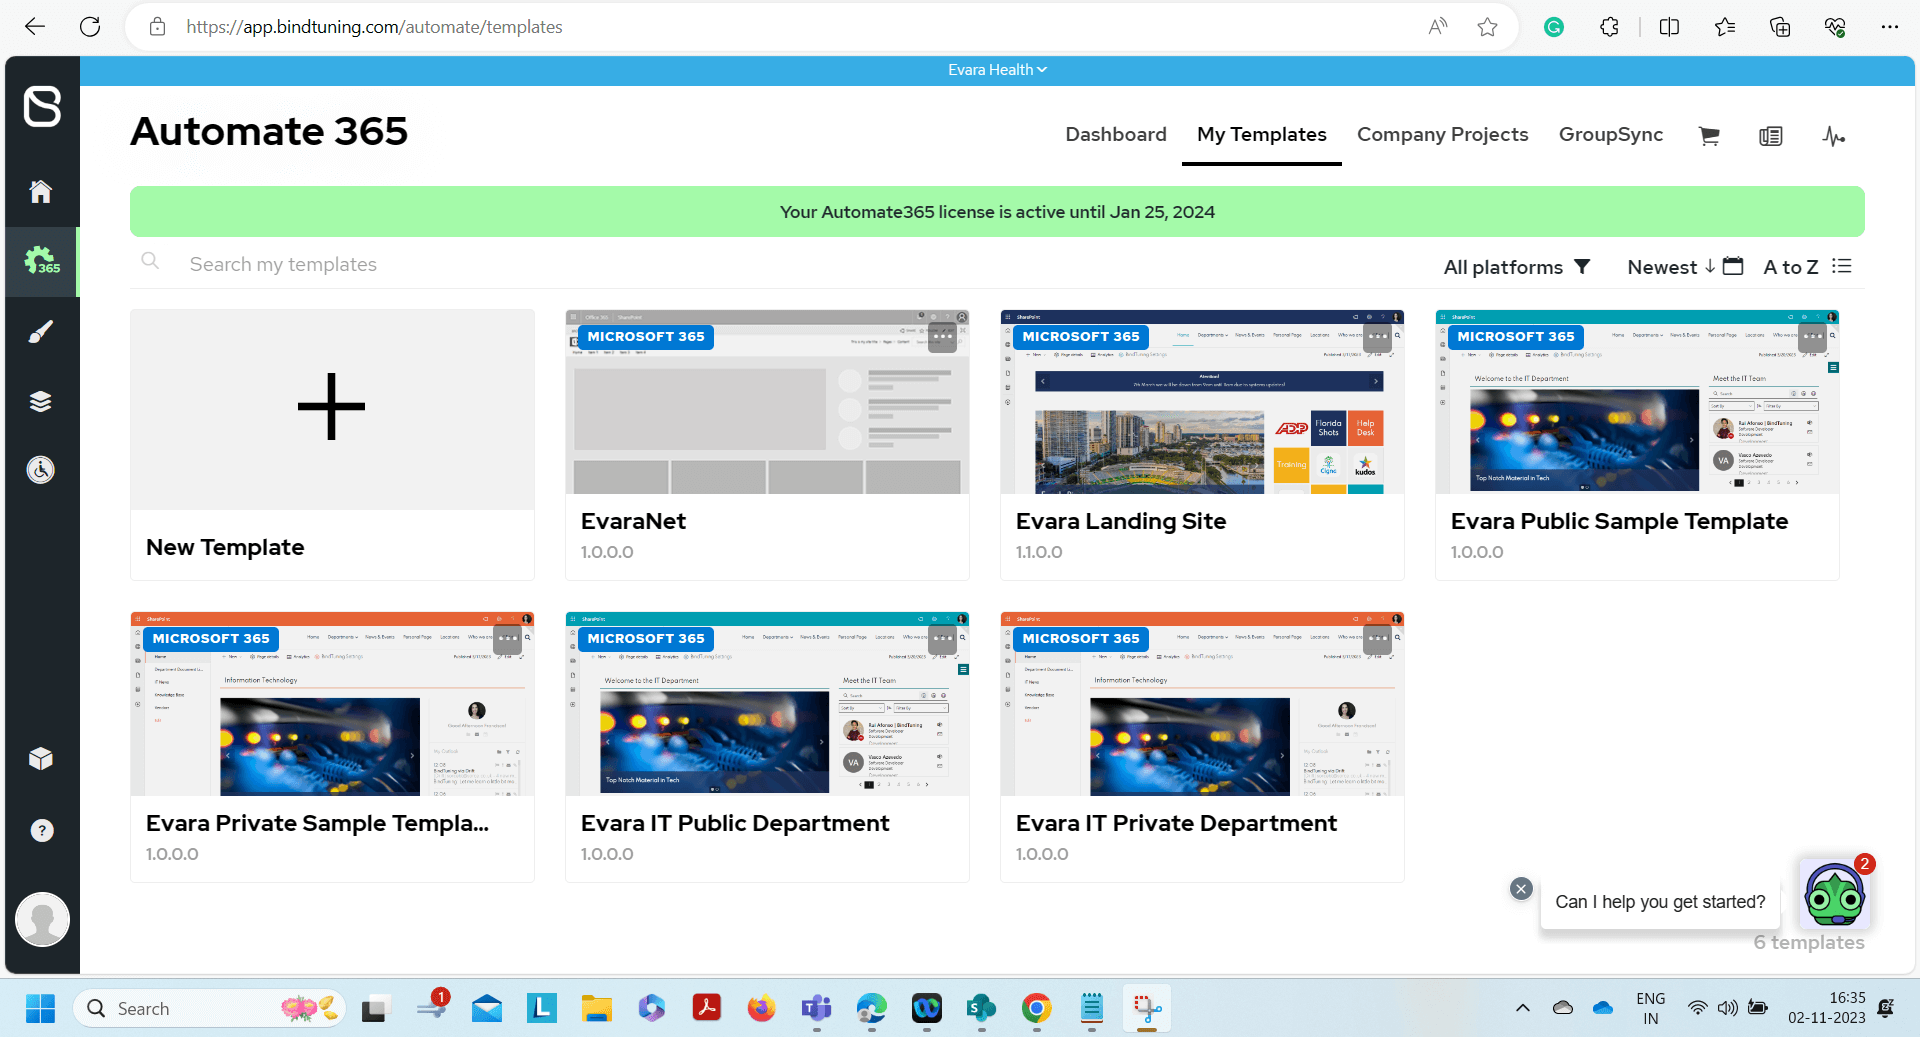Image resolution: width=1920 pixels, height=1037 pixels.
Task: Open Evara IT Private Department title
Action: (1176, 823)
